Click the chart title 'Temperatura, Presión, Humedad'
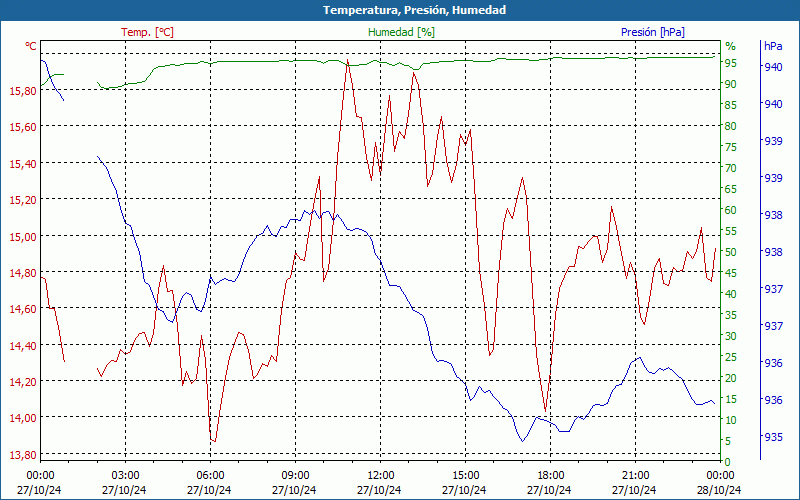This screenshot has height=500, width=800. [414, 10]
